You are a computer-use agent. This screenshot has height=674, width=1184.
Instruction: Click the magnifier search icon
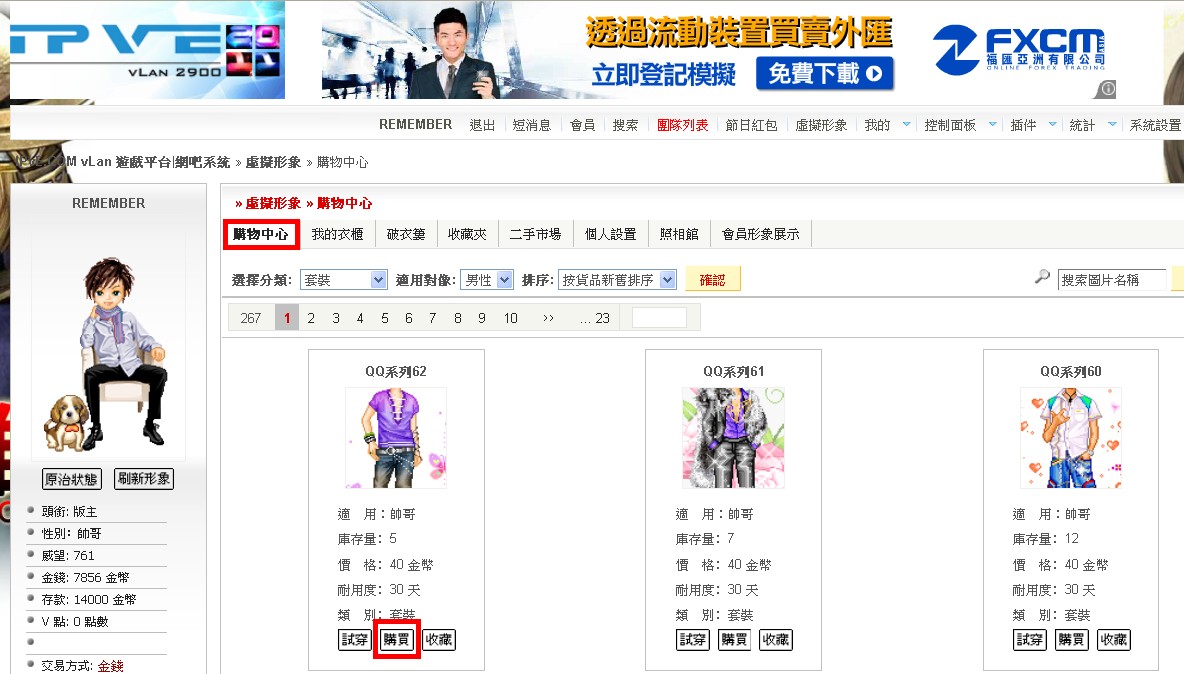tap(1042, 277)
